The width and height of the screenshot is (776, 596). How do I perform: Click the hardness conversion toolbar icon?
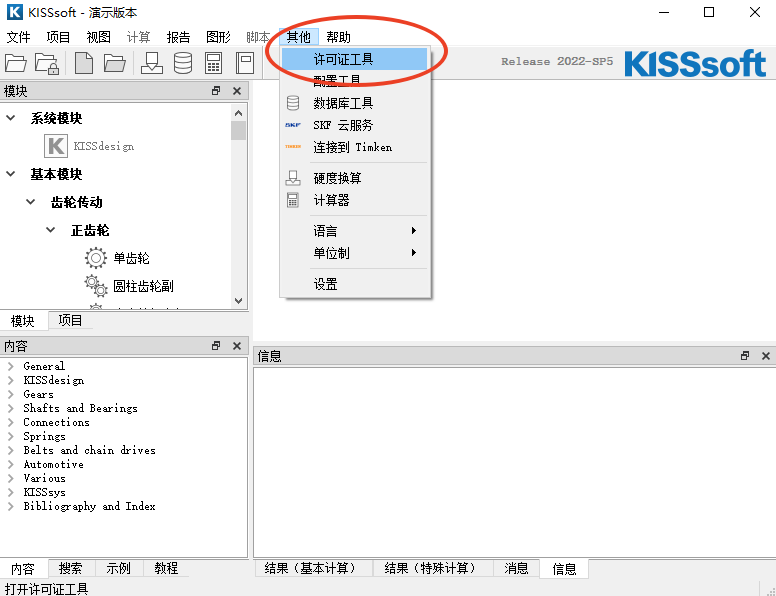click(152, 63)
